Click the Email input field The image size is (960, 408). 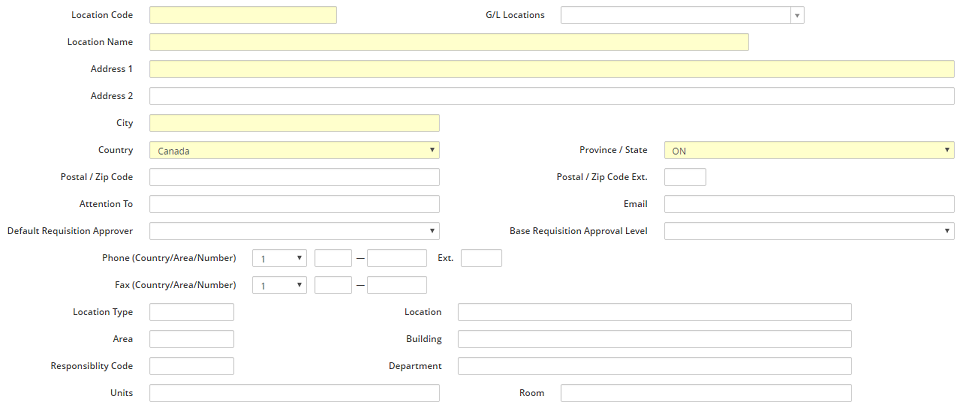808,204
